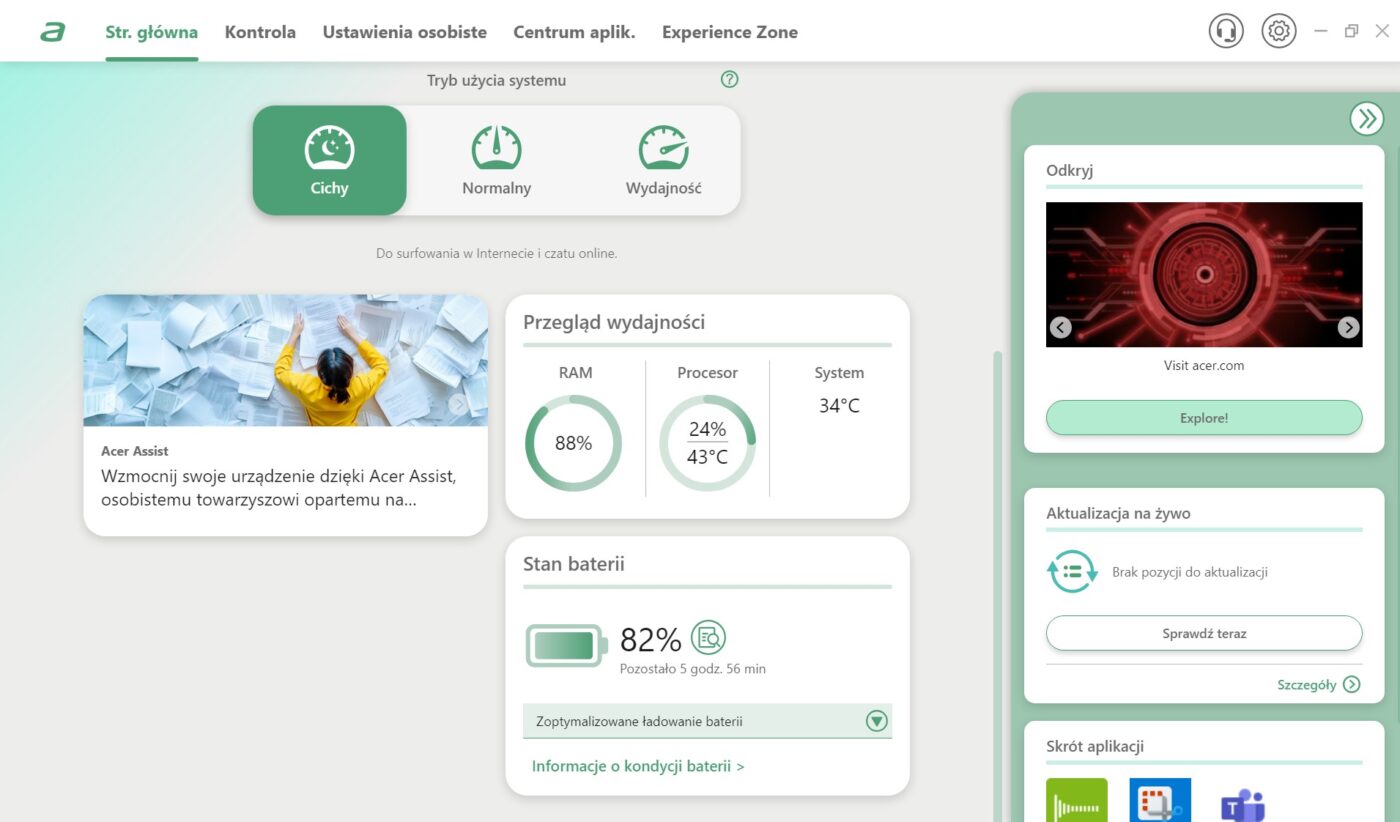Select the Normalny system mode
The image size is (1400, 822).
coord(497,160)
